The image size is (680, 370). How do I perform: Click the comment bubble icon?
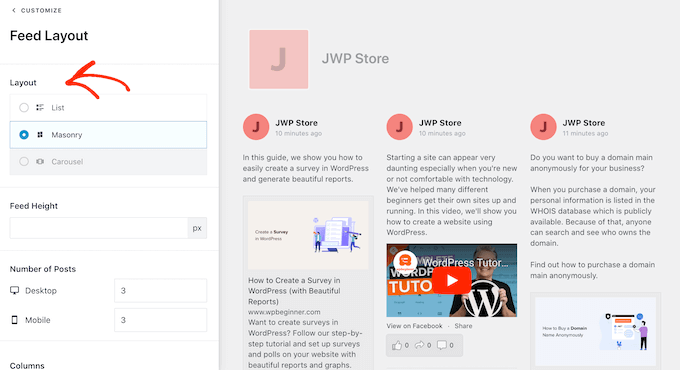442,345
